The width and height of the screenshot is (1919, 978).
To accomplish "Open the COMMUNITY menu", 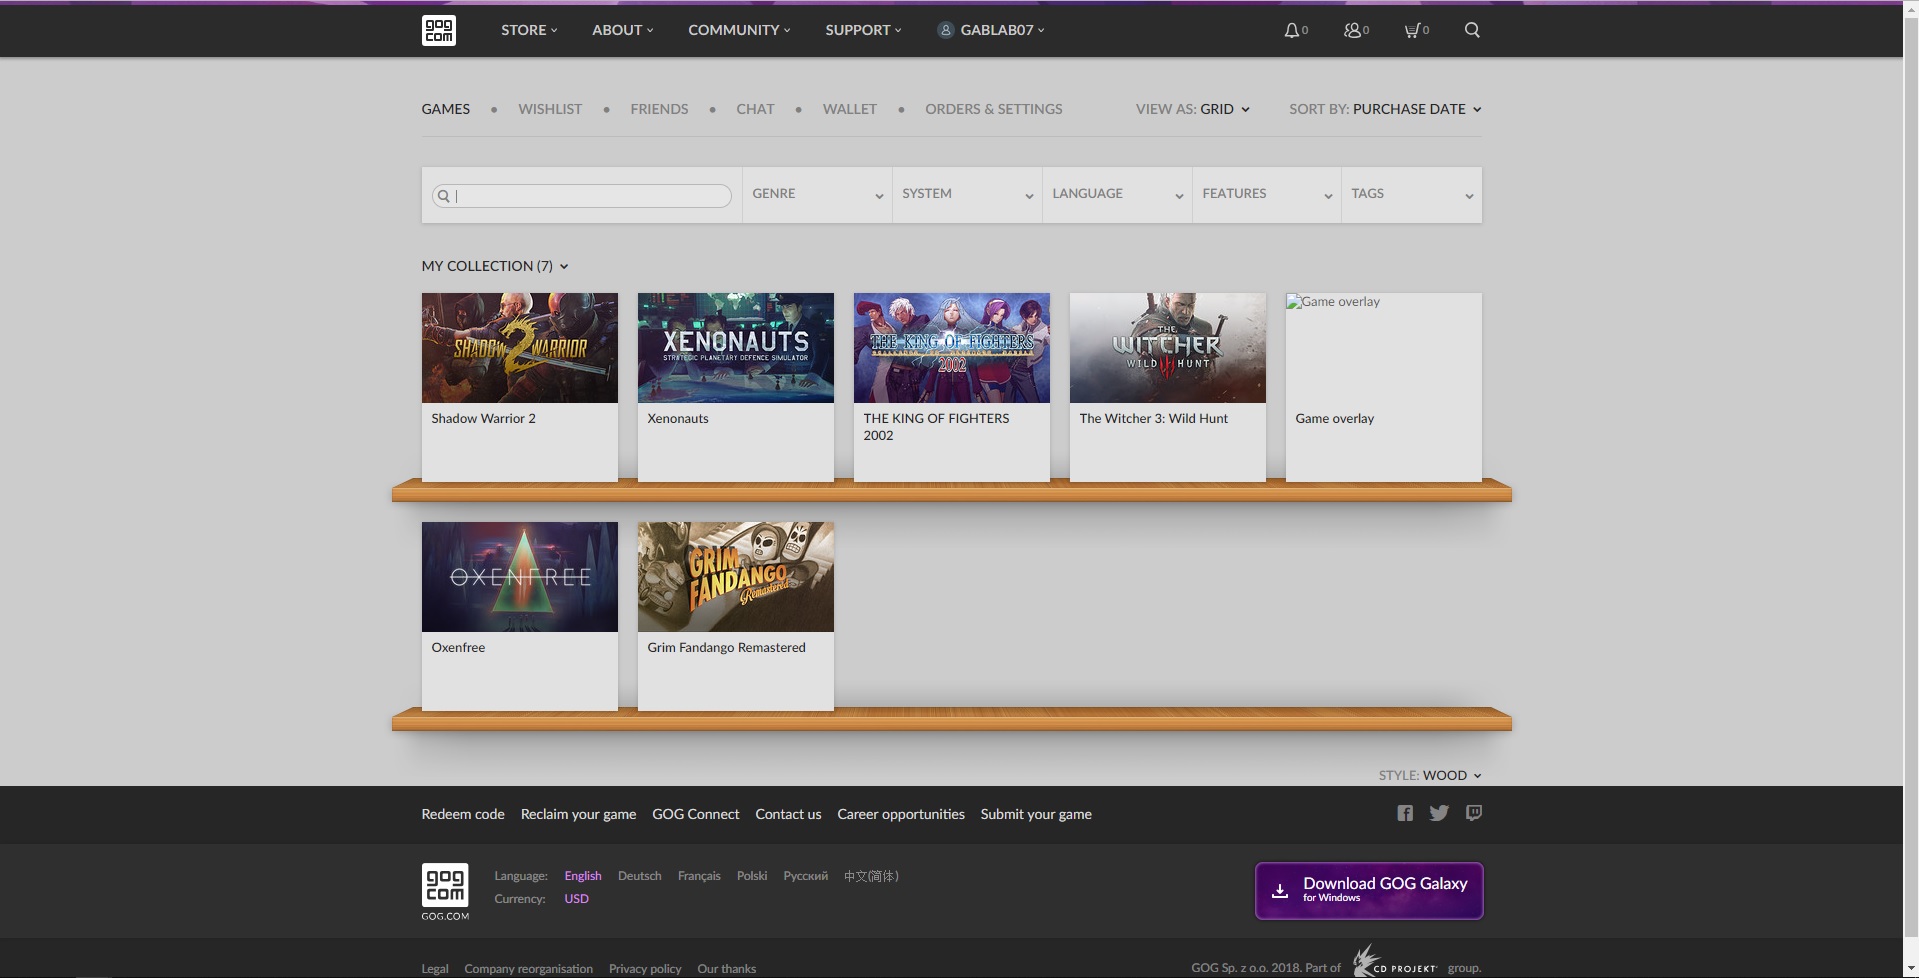I will point(739,30).
